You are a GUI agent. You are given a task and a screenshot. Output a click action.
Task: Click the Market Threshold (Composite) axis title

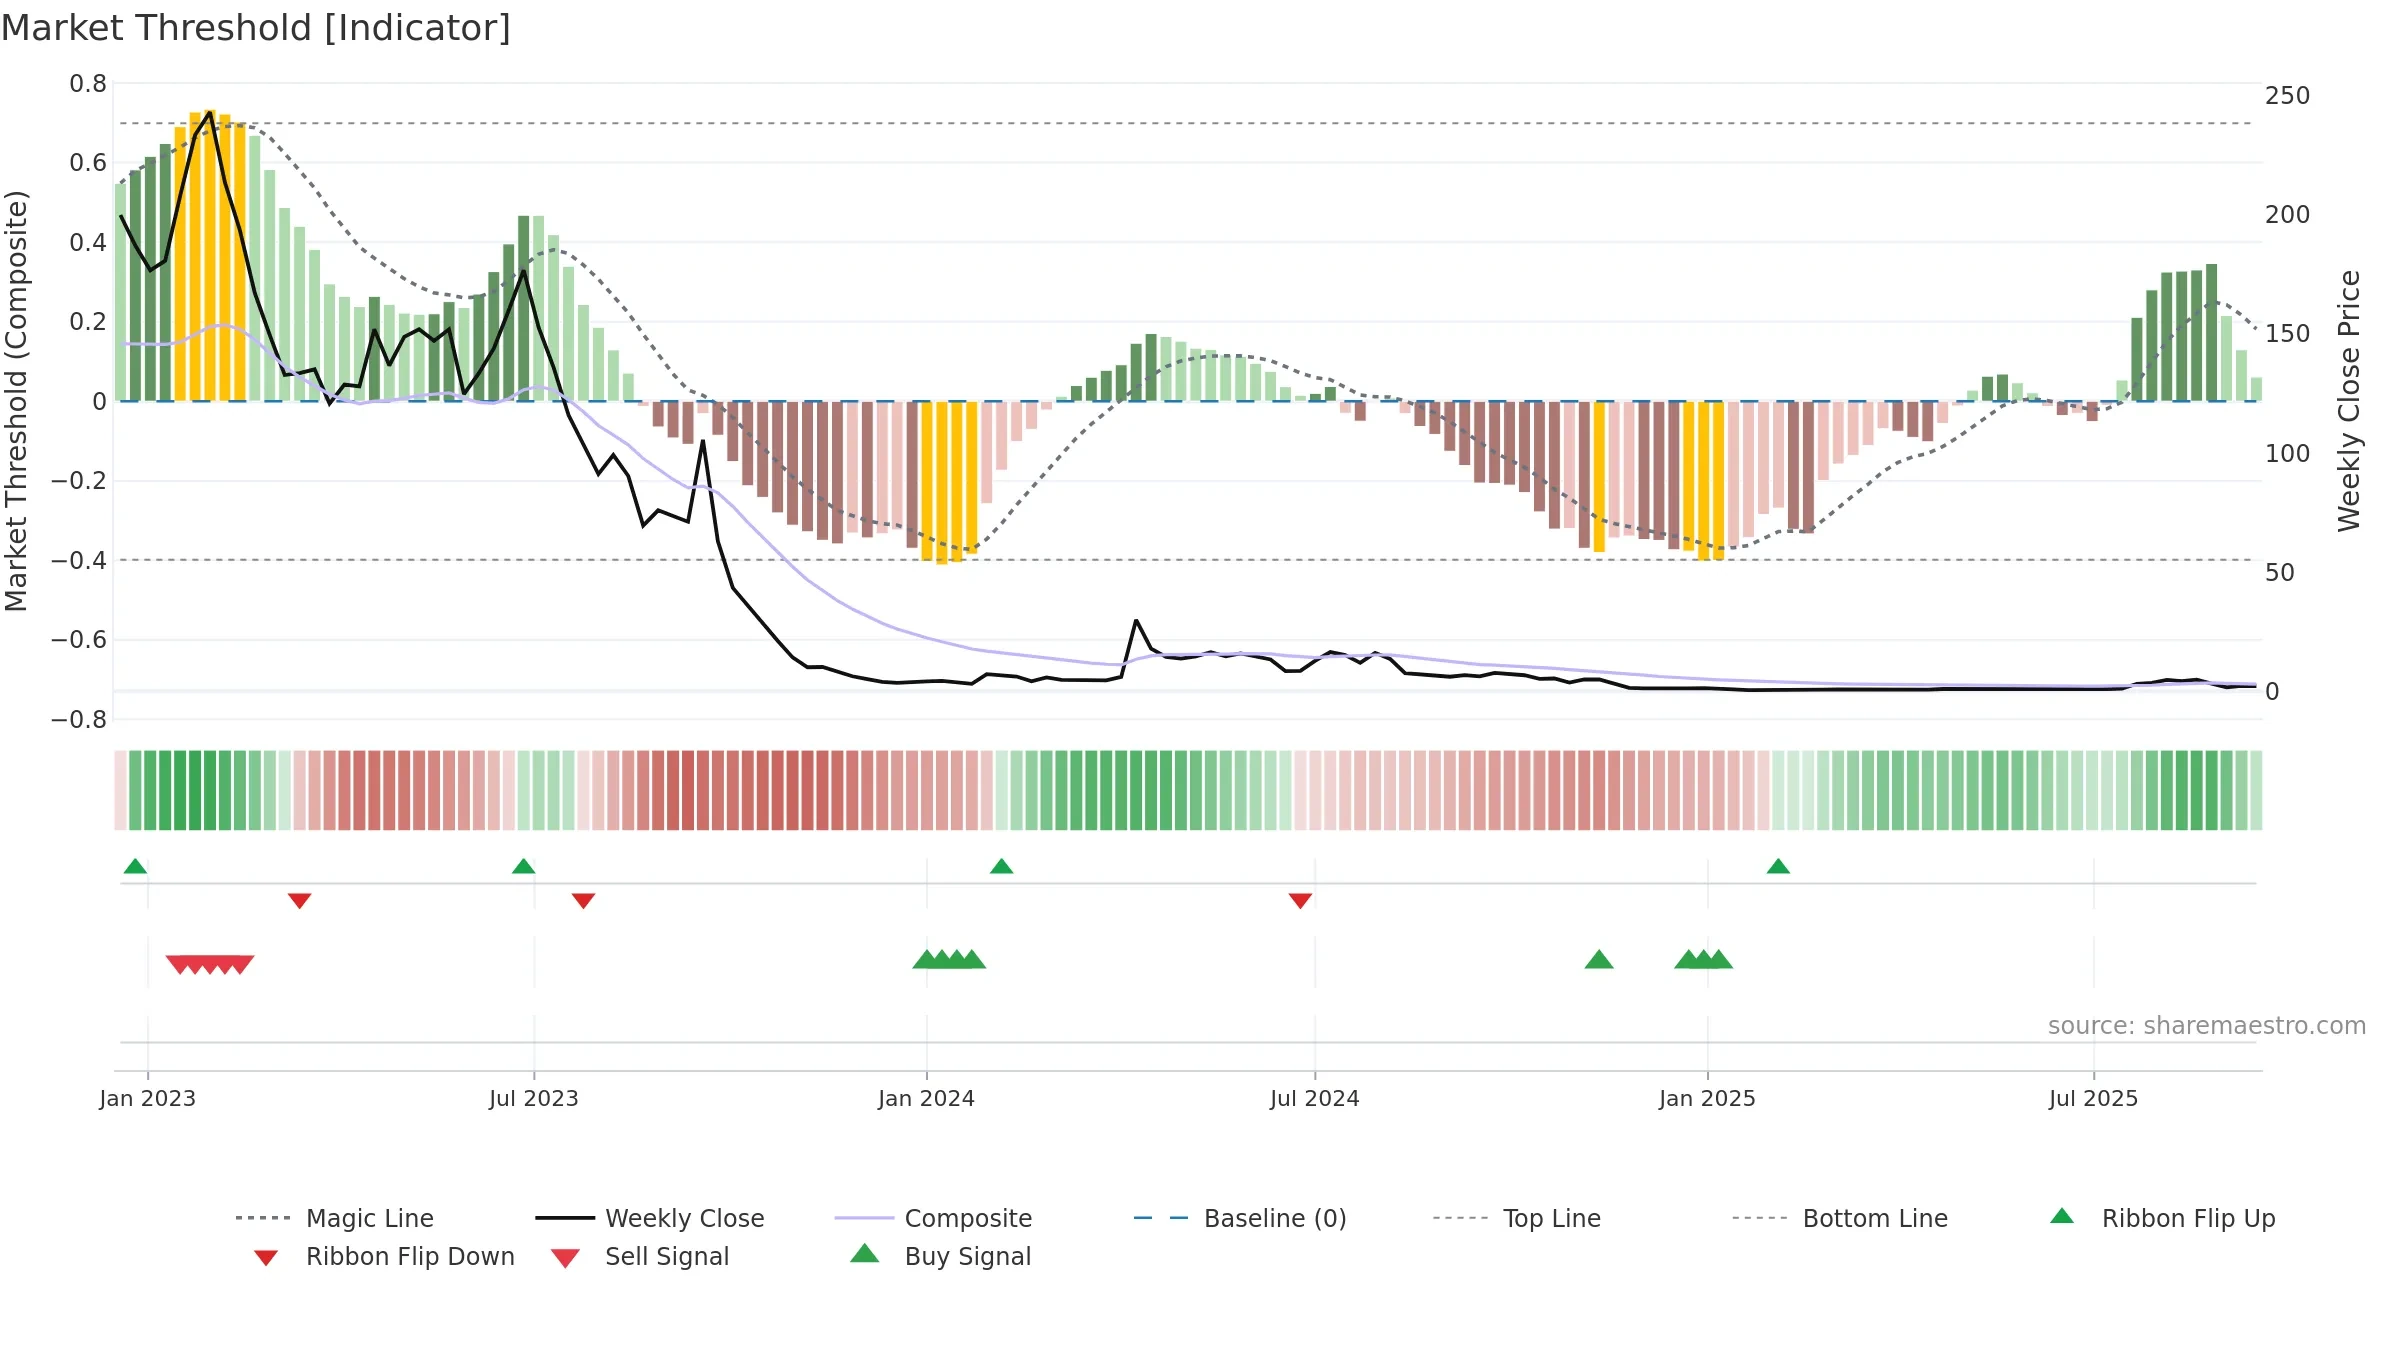point(16,400)
